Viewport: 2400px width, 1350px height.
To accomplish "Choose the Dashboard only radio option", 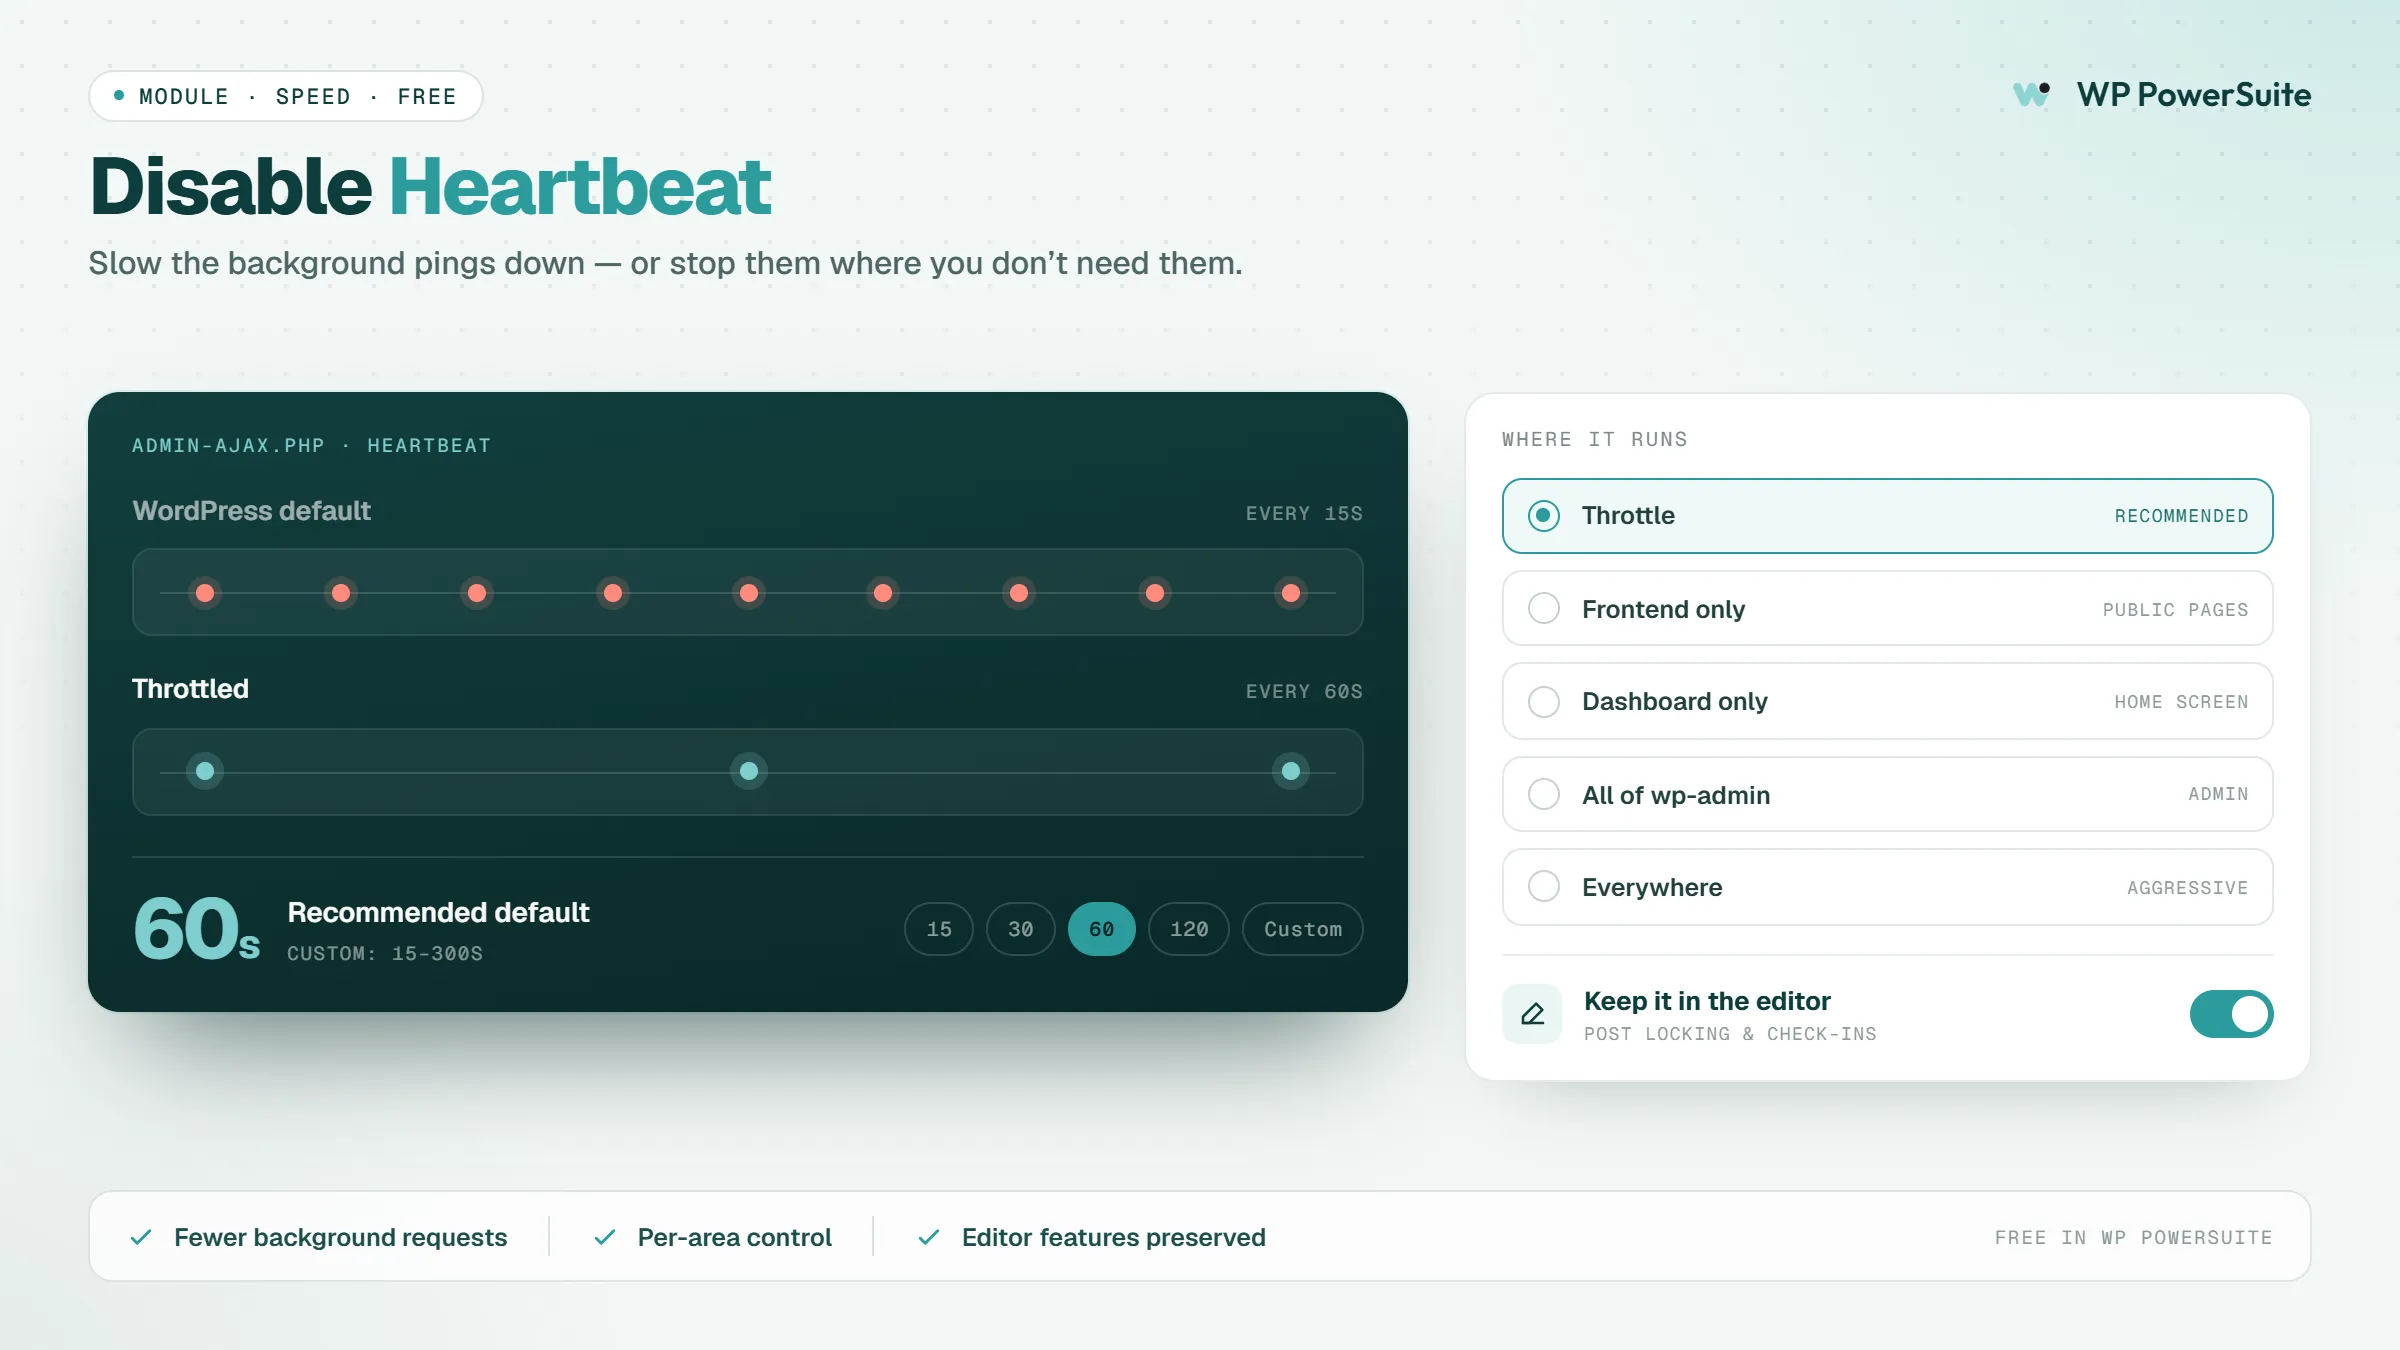I will (1544, 701).
